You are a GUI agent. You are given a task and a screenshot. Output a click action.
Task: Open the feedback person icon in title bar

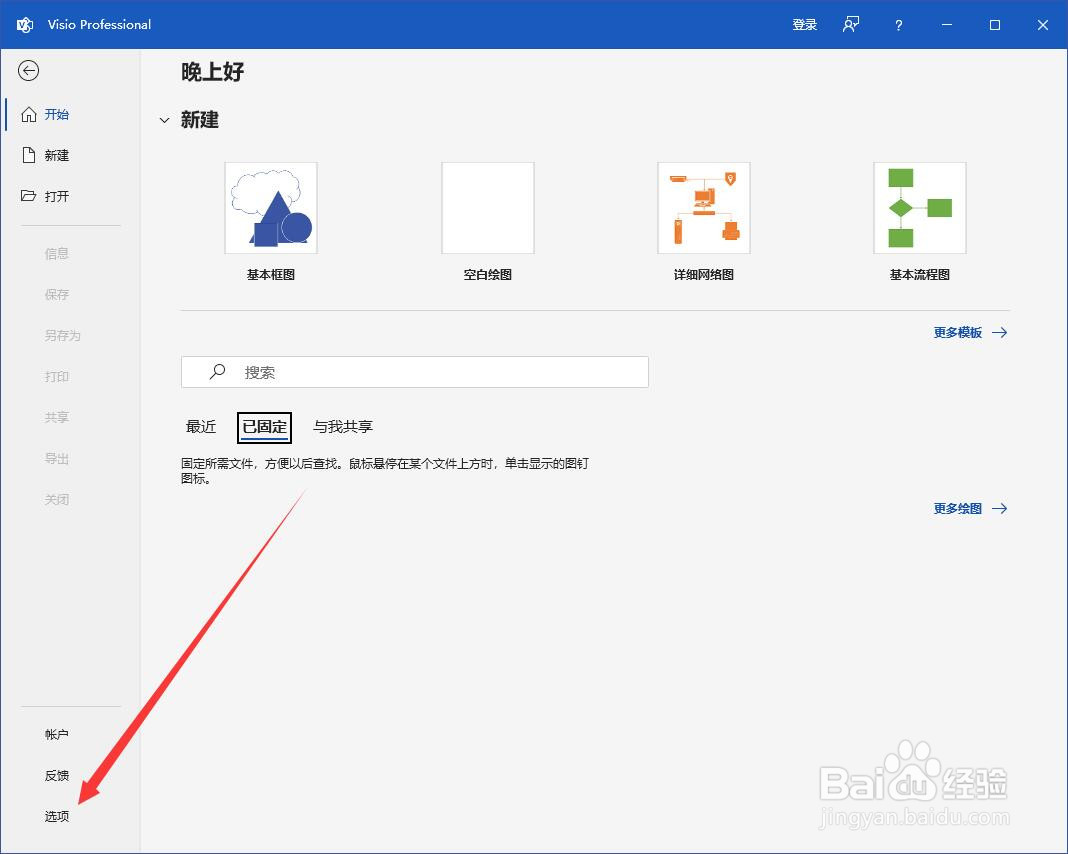(x=851, y=25)
